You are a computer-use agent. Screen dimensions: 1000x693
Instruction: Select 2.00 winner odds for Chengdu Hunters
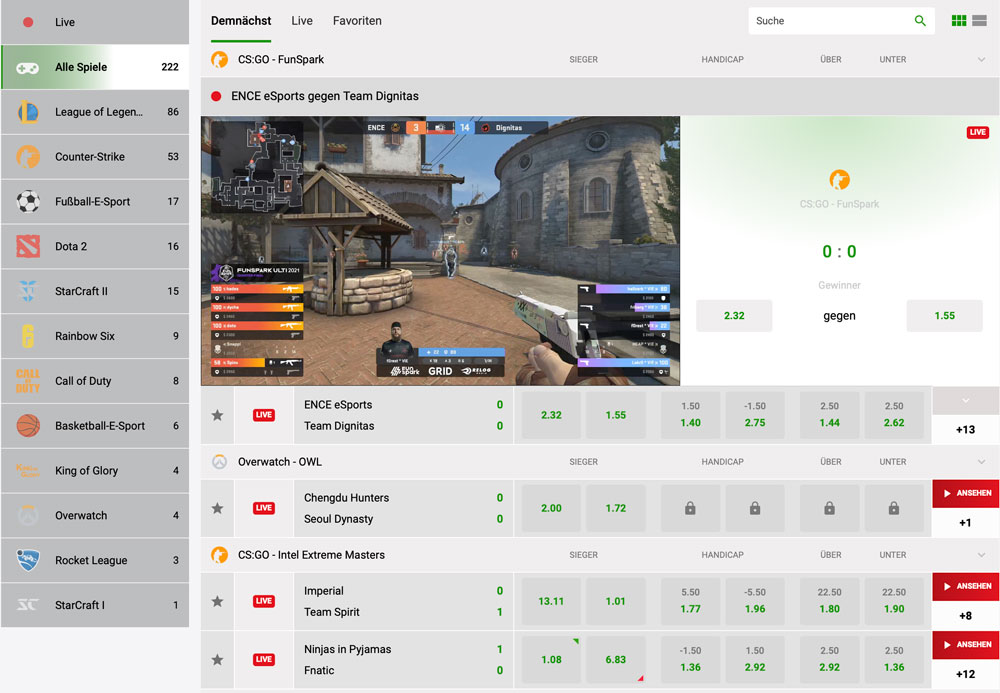[551, 508]
